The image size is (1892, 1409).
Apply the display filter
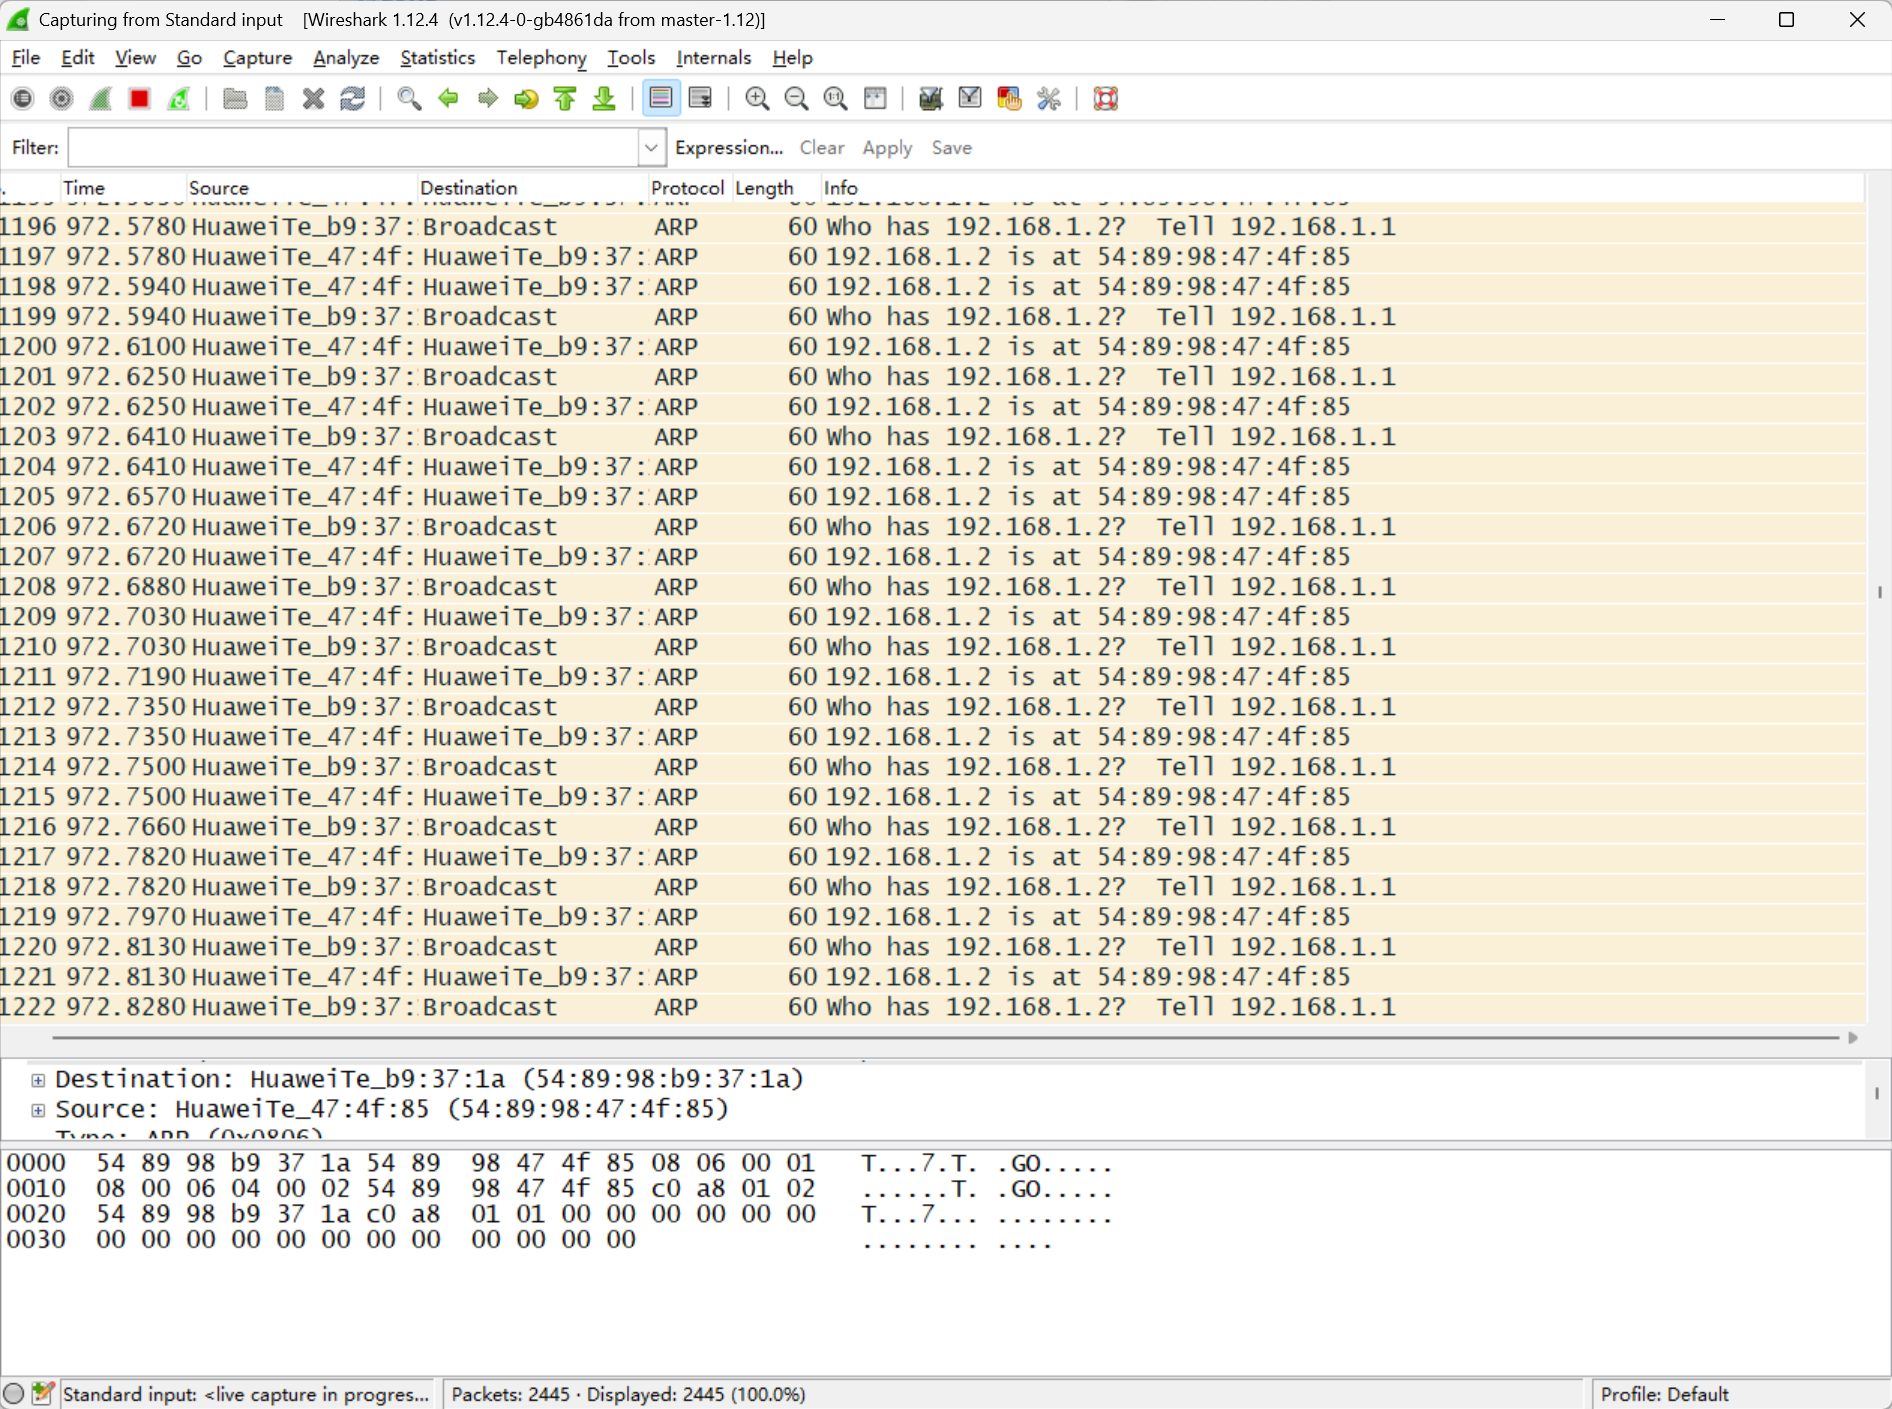point(887,148)
